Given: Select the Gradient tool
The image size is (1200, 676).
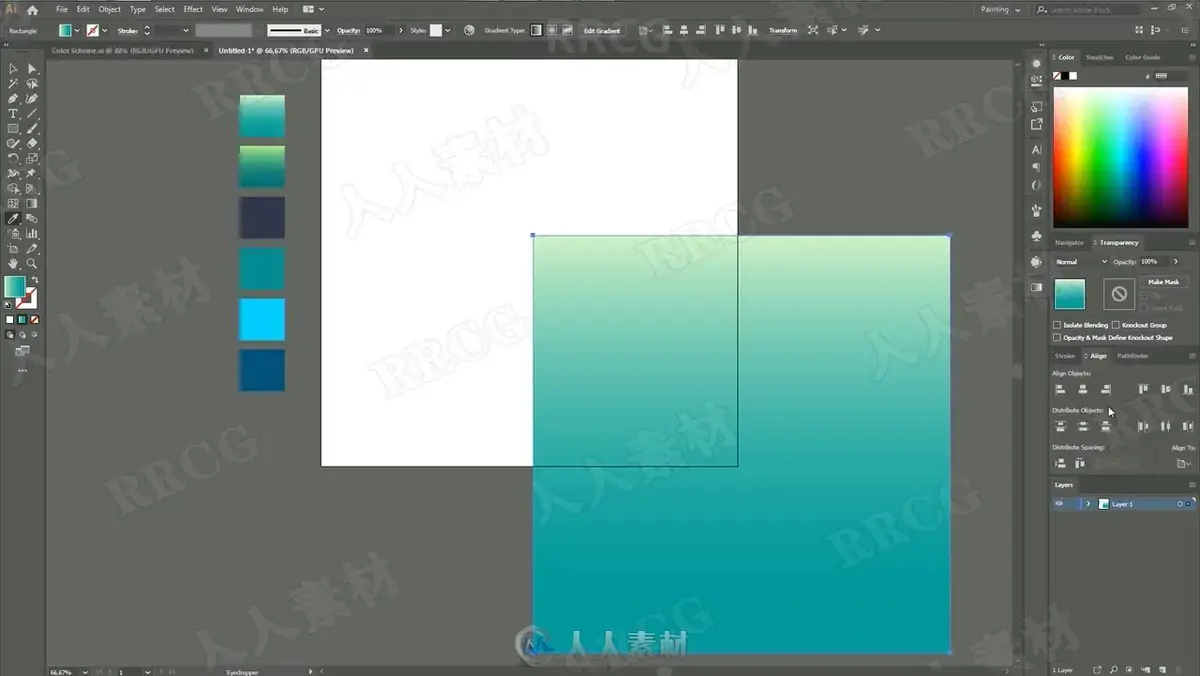Looking at the screenshot, I should (32, 204).
